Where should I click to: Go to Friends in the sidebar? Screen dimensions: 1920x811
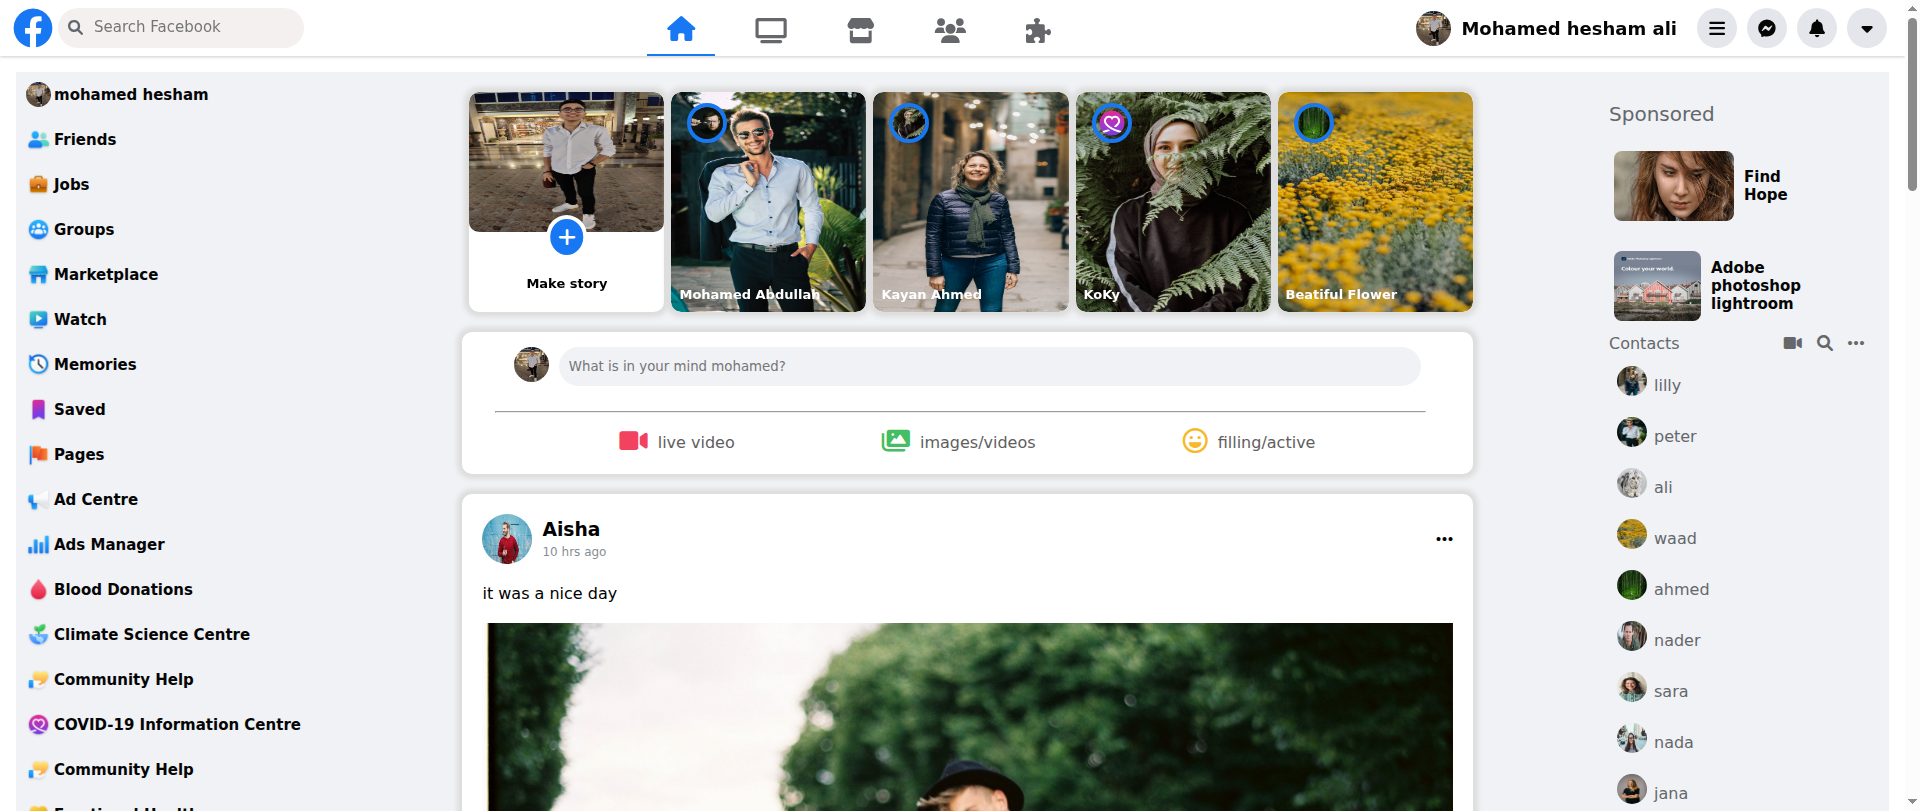(72, 139)
